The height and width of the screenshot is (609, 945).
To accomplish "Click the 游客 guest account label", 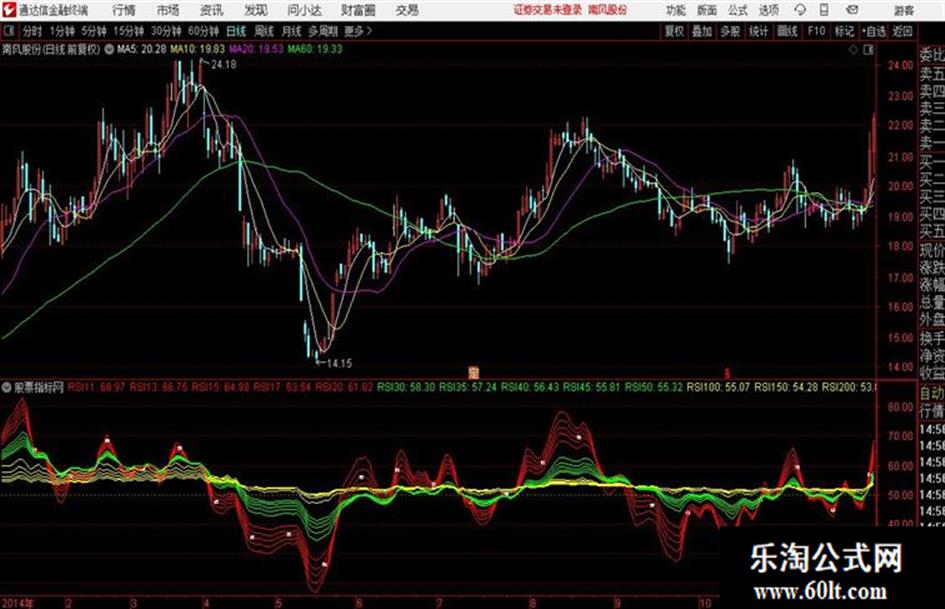I will point(904,10).
